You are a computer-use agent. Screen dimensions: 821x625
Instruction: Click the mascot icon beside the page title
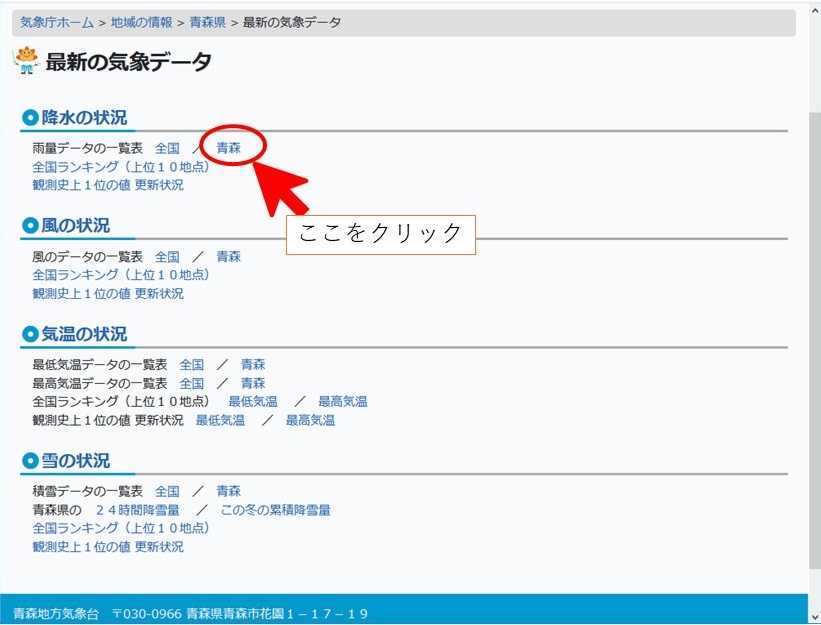point(26,61)
